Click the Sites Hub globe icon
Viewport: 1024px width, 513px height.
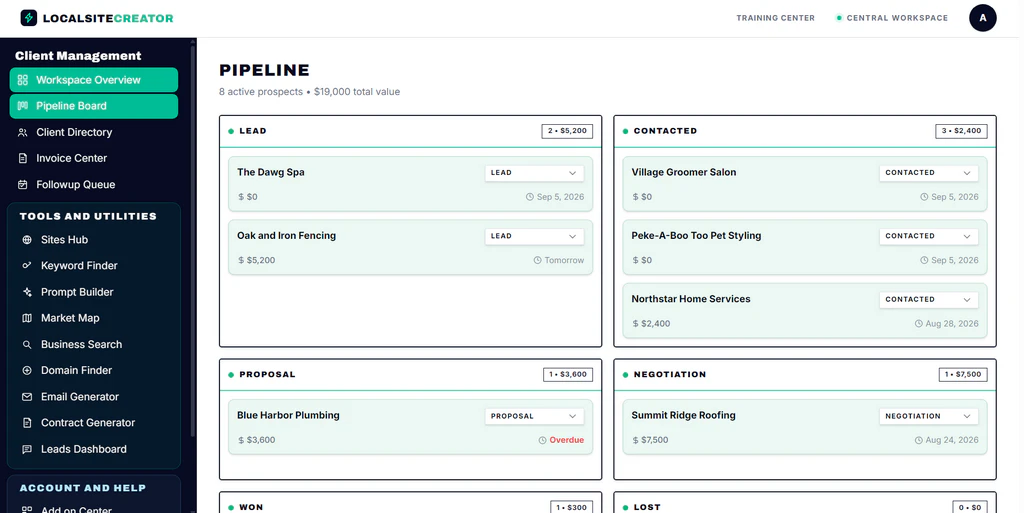click(27, 240)
